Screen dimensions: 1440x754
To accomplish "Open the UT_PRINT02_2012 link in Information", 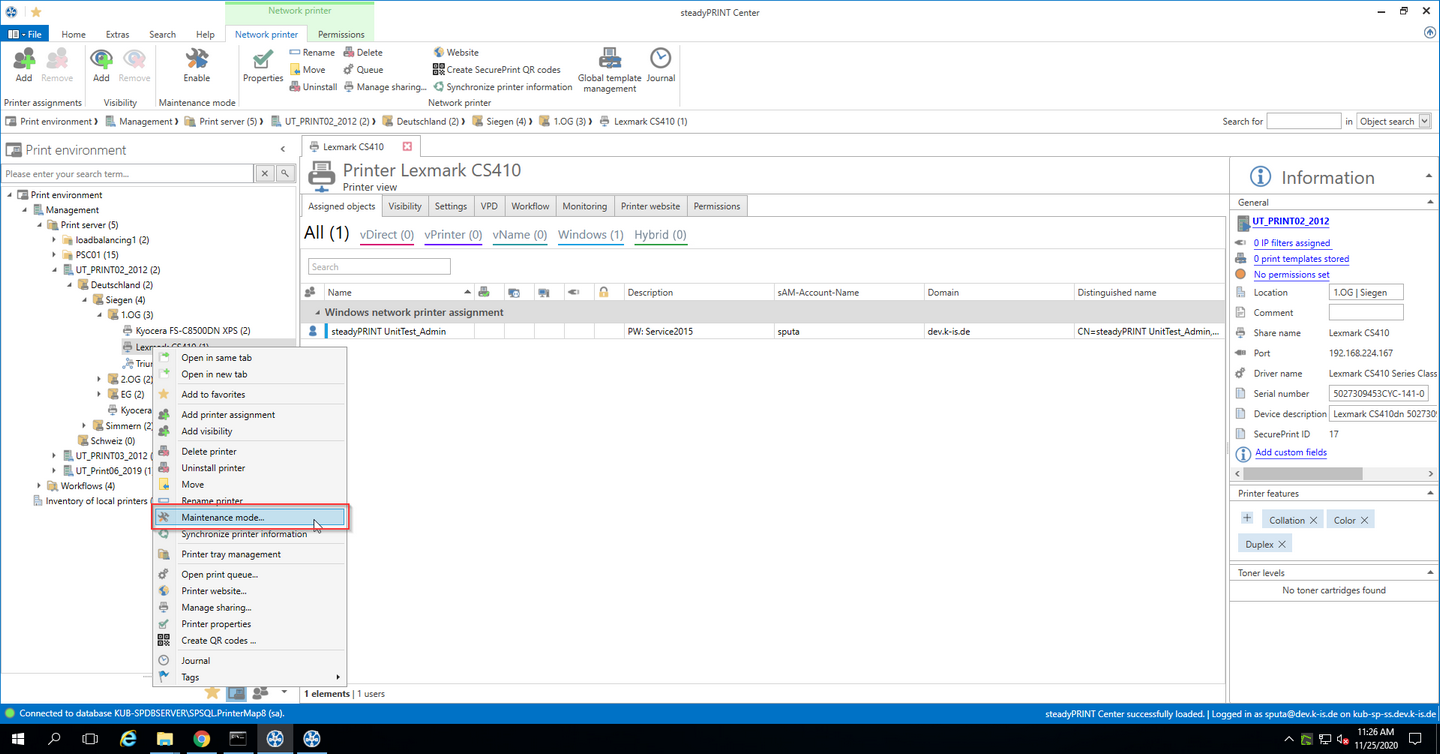I will 1290,221.
